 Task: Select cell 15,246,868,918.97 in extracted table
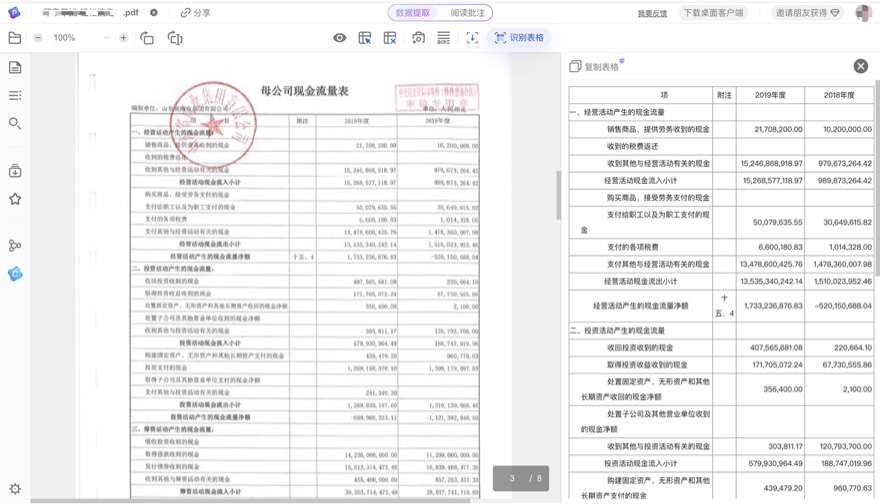(771, 163)
